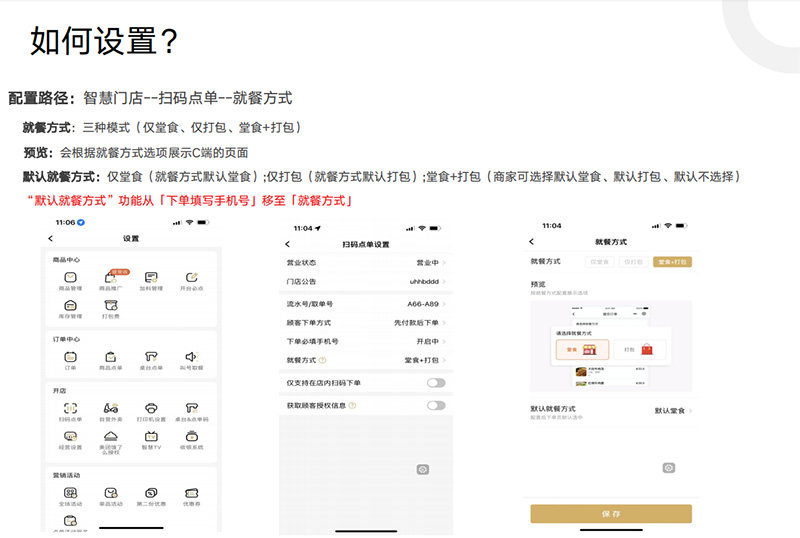Tap the 打包 option in the preview

coord(639,350)
